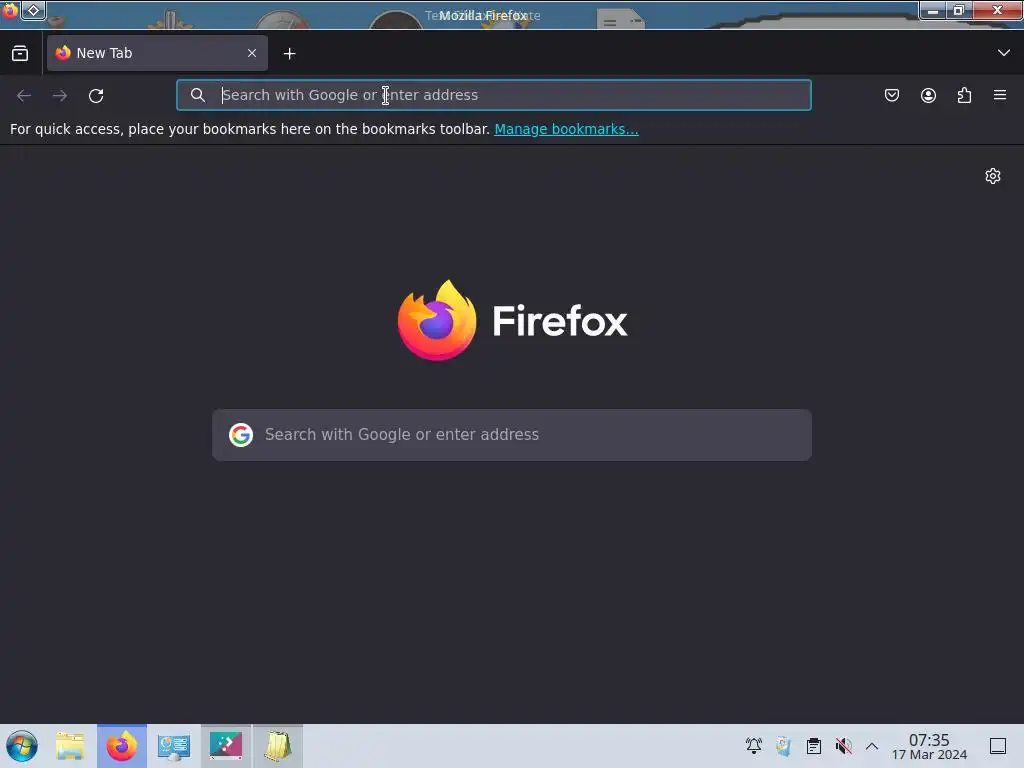
Task: Follow the Manage bookmarks link
Action: tap(566, 129)
